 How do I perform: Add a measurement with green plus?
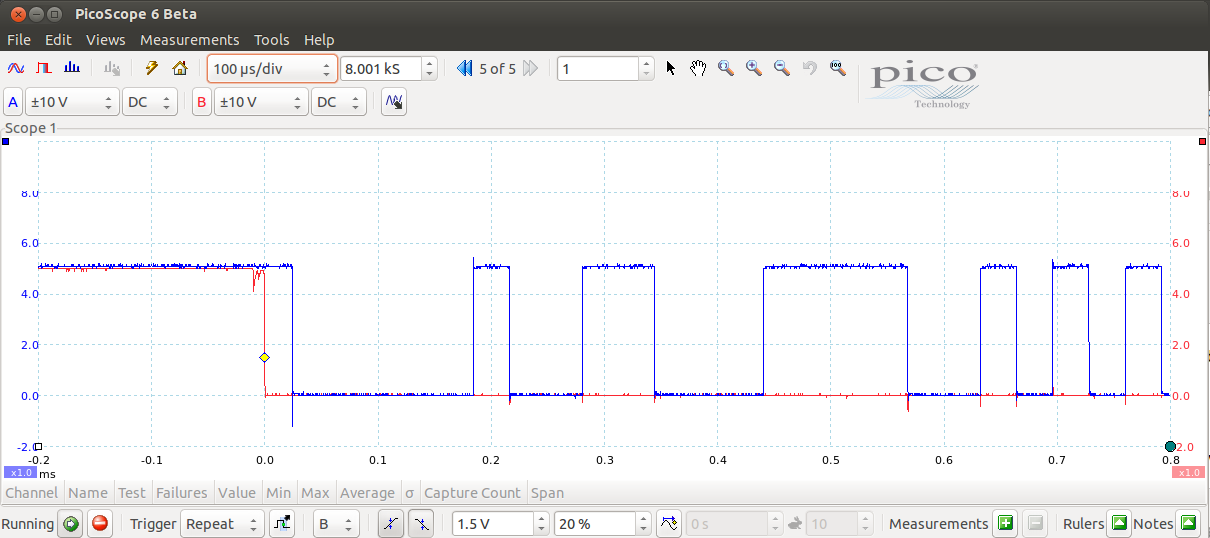pyautogui.click(x=1005, y=523)
